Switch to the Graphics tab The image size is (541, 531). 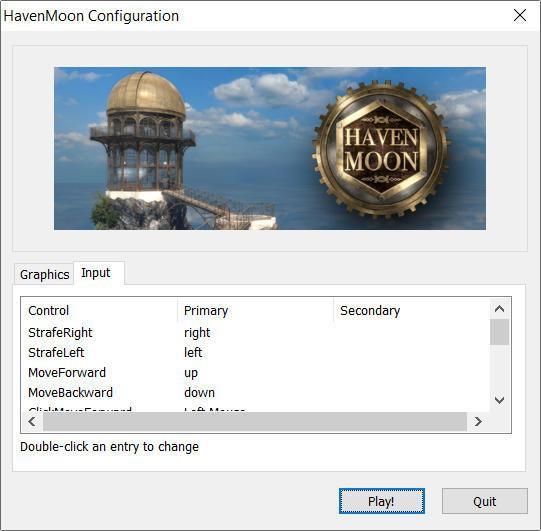44,274
